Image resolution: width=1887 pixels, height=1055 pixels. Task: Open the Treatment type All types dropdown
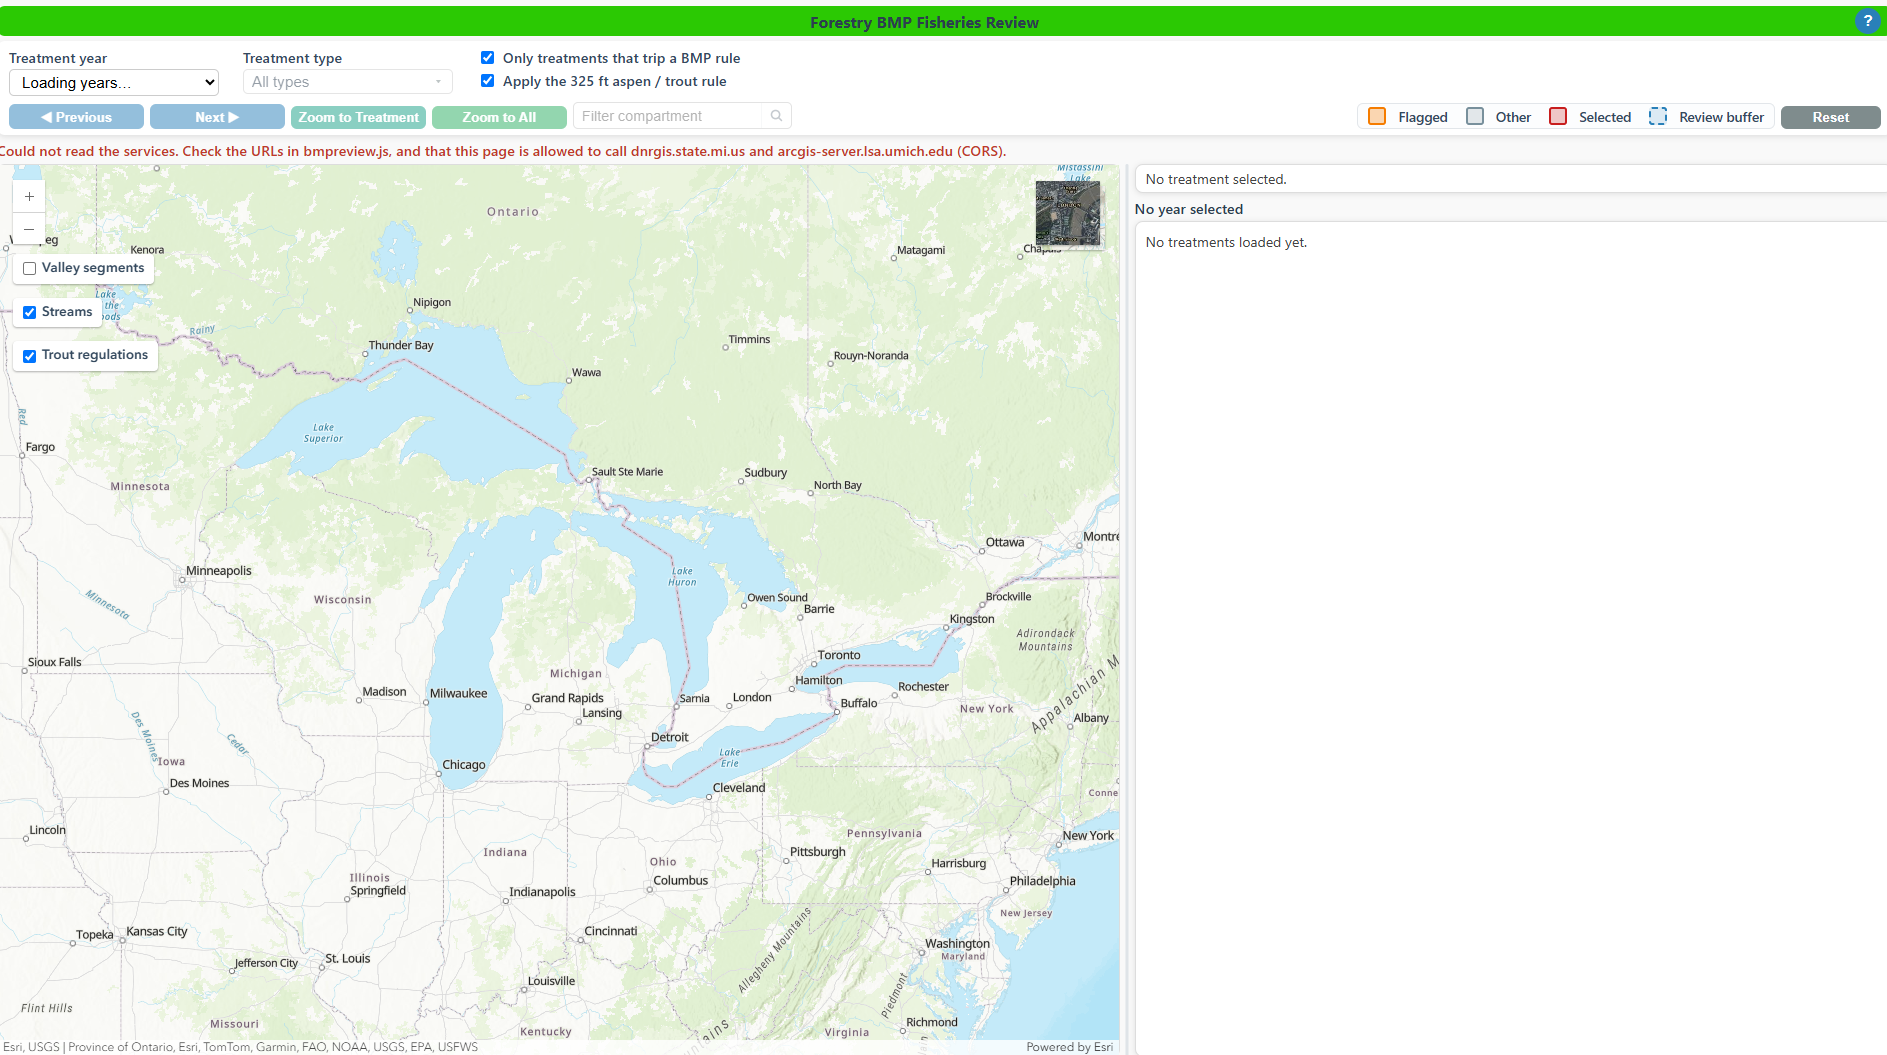coord(347,82)
